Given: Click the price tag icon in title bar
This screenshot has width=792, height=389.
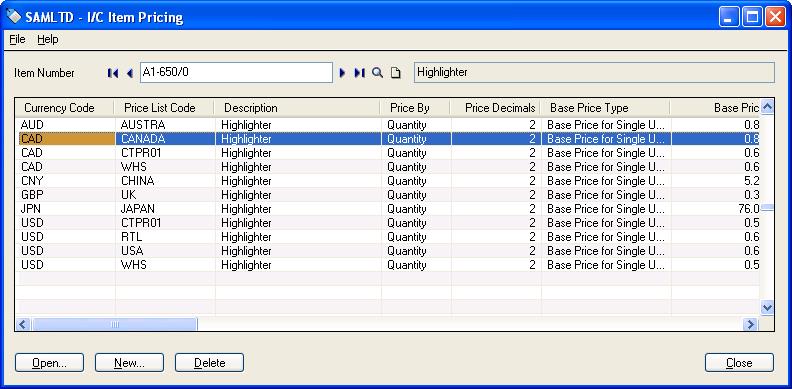Looking at the screenshot, I should 14,17.
